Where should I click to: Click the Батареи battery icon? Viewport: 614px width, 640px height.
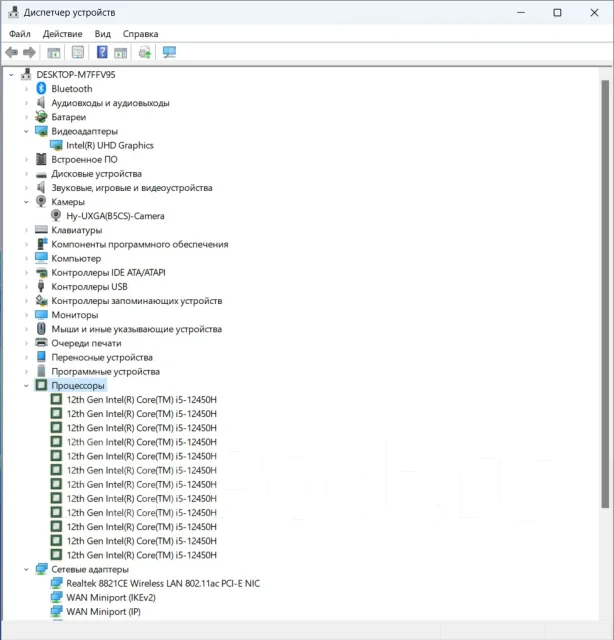pyautogui.click(x=41, y=117)
